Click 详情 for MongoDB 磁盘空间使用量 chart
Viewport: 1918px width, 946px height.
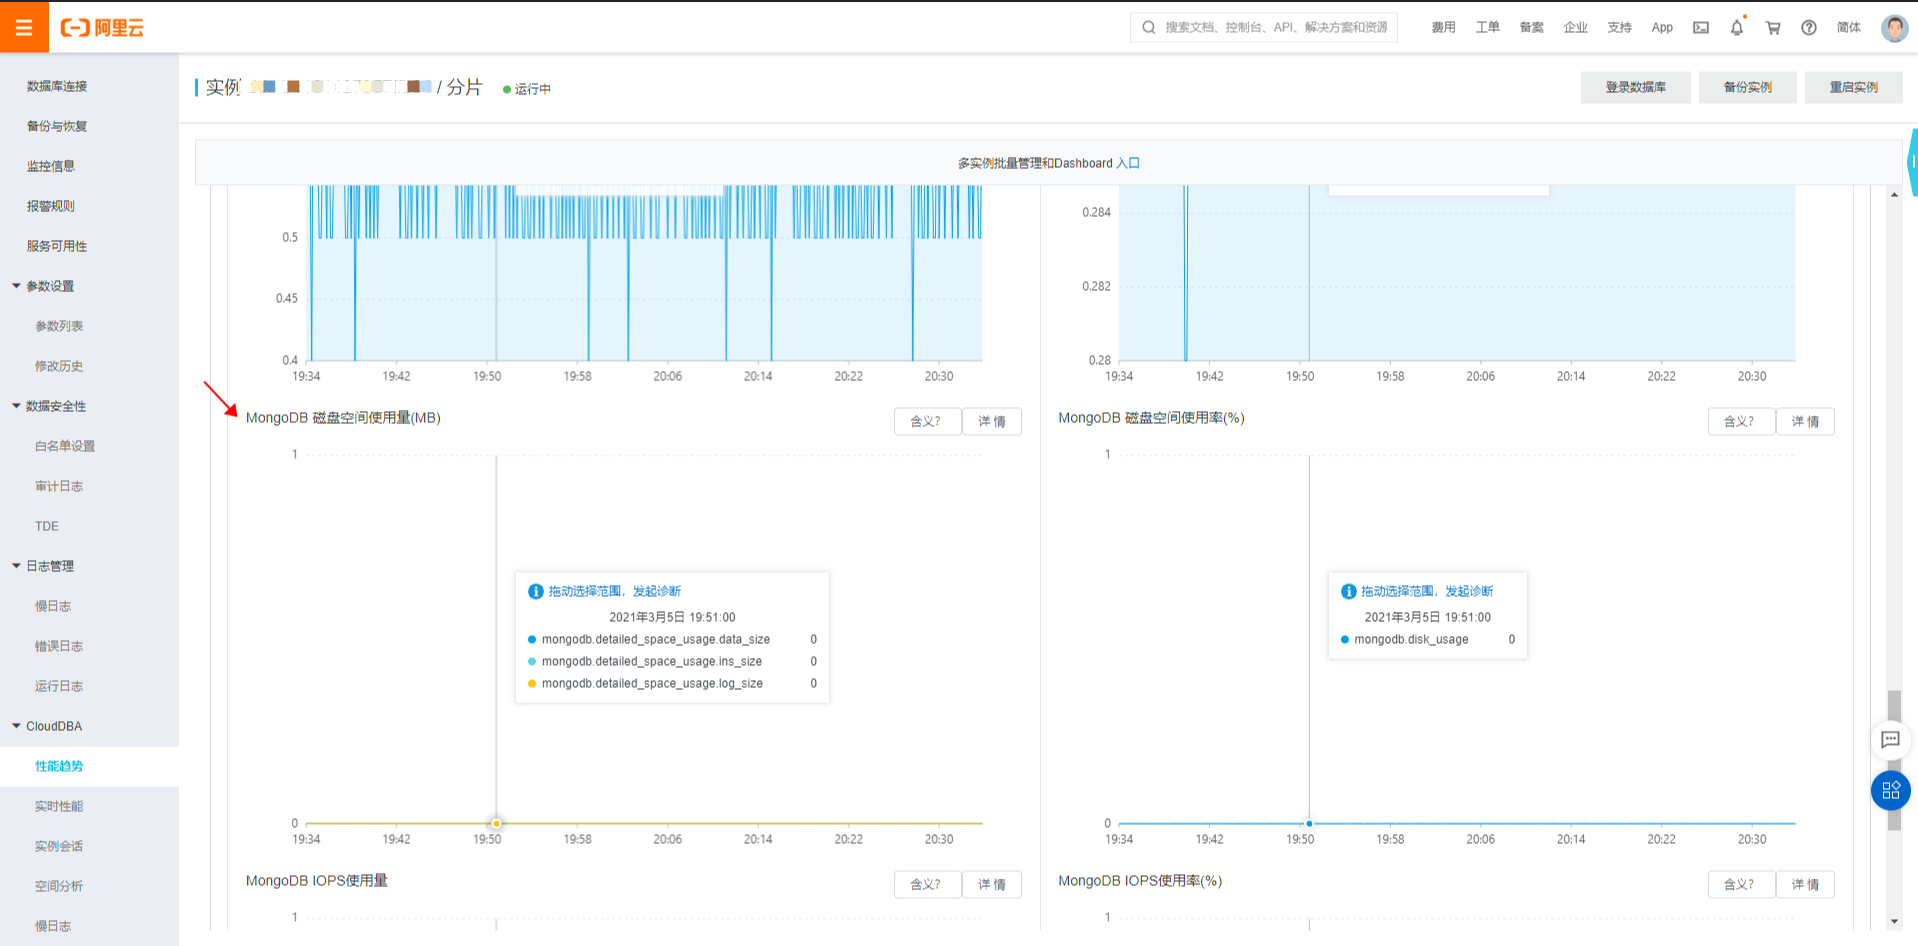(x=992, y=421)
